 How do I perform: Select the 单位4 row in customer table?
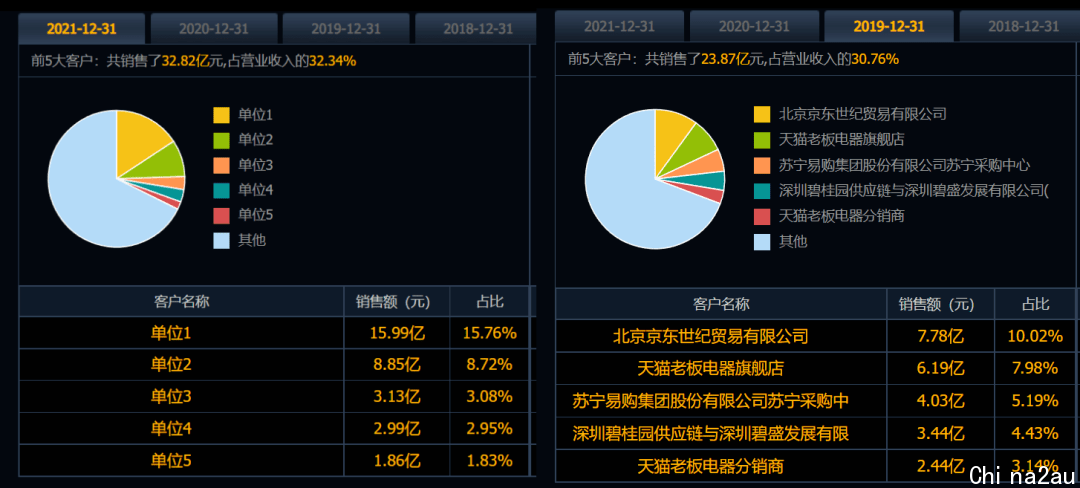coord(274,428)
